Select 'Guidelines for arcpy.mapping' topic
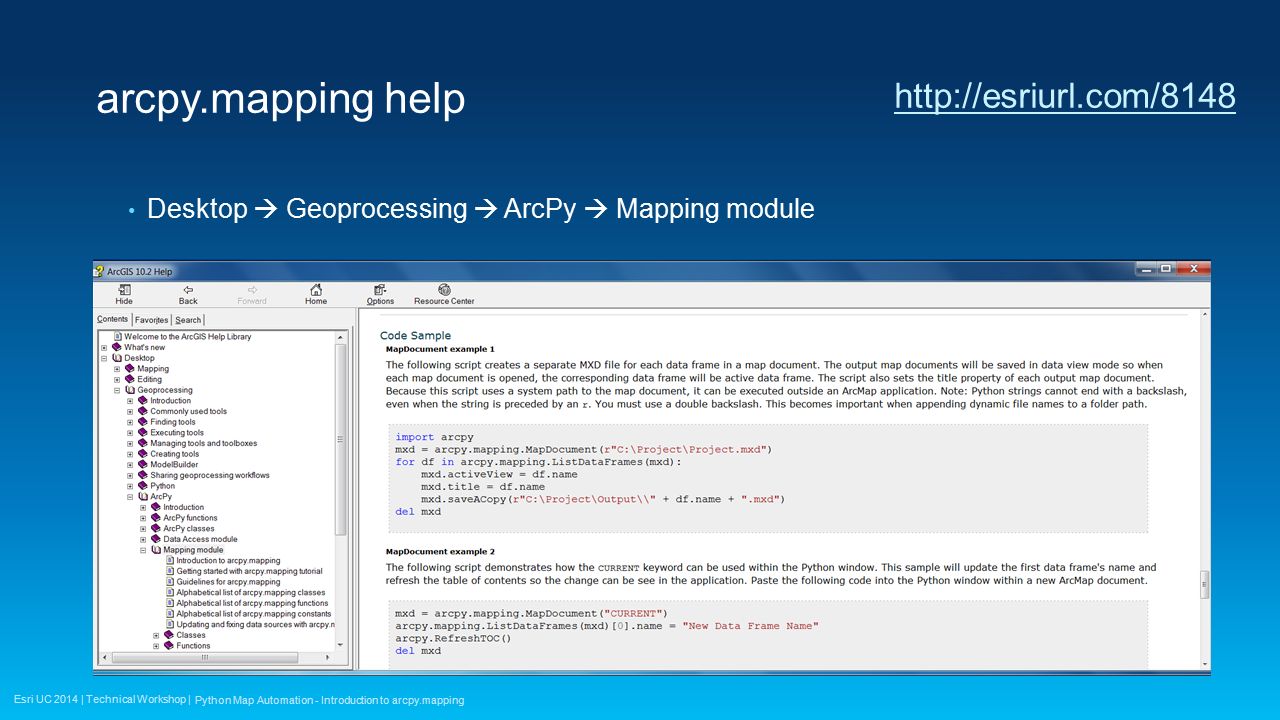This screenshot has height=720, width=1280. [228, 582]
